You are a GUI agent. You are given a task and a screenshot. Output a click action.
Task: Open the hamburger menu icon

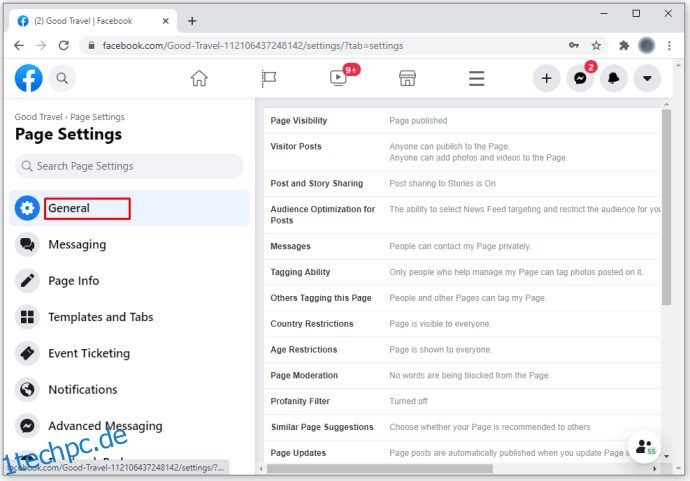(x=477, y=78)
